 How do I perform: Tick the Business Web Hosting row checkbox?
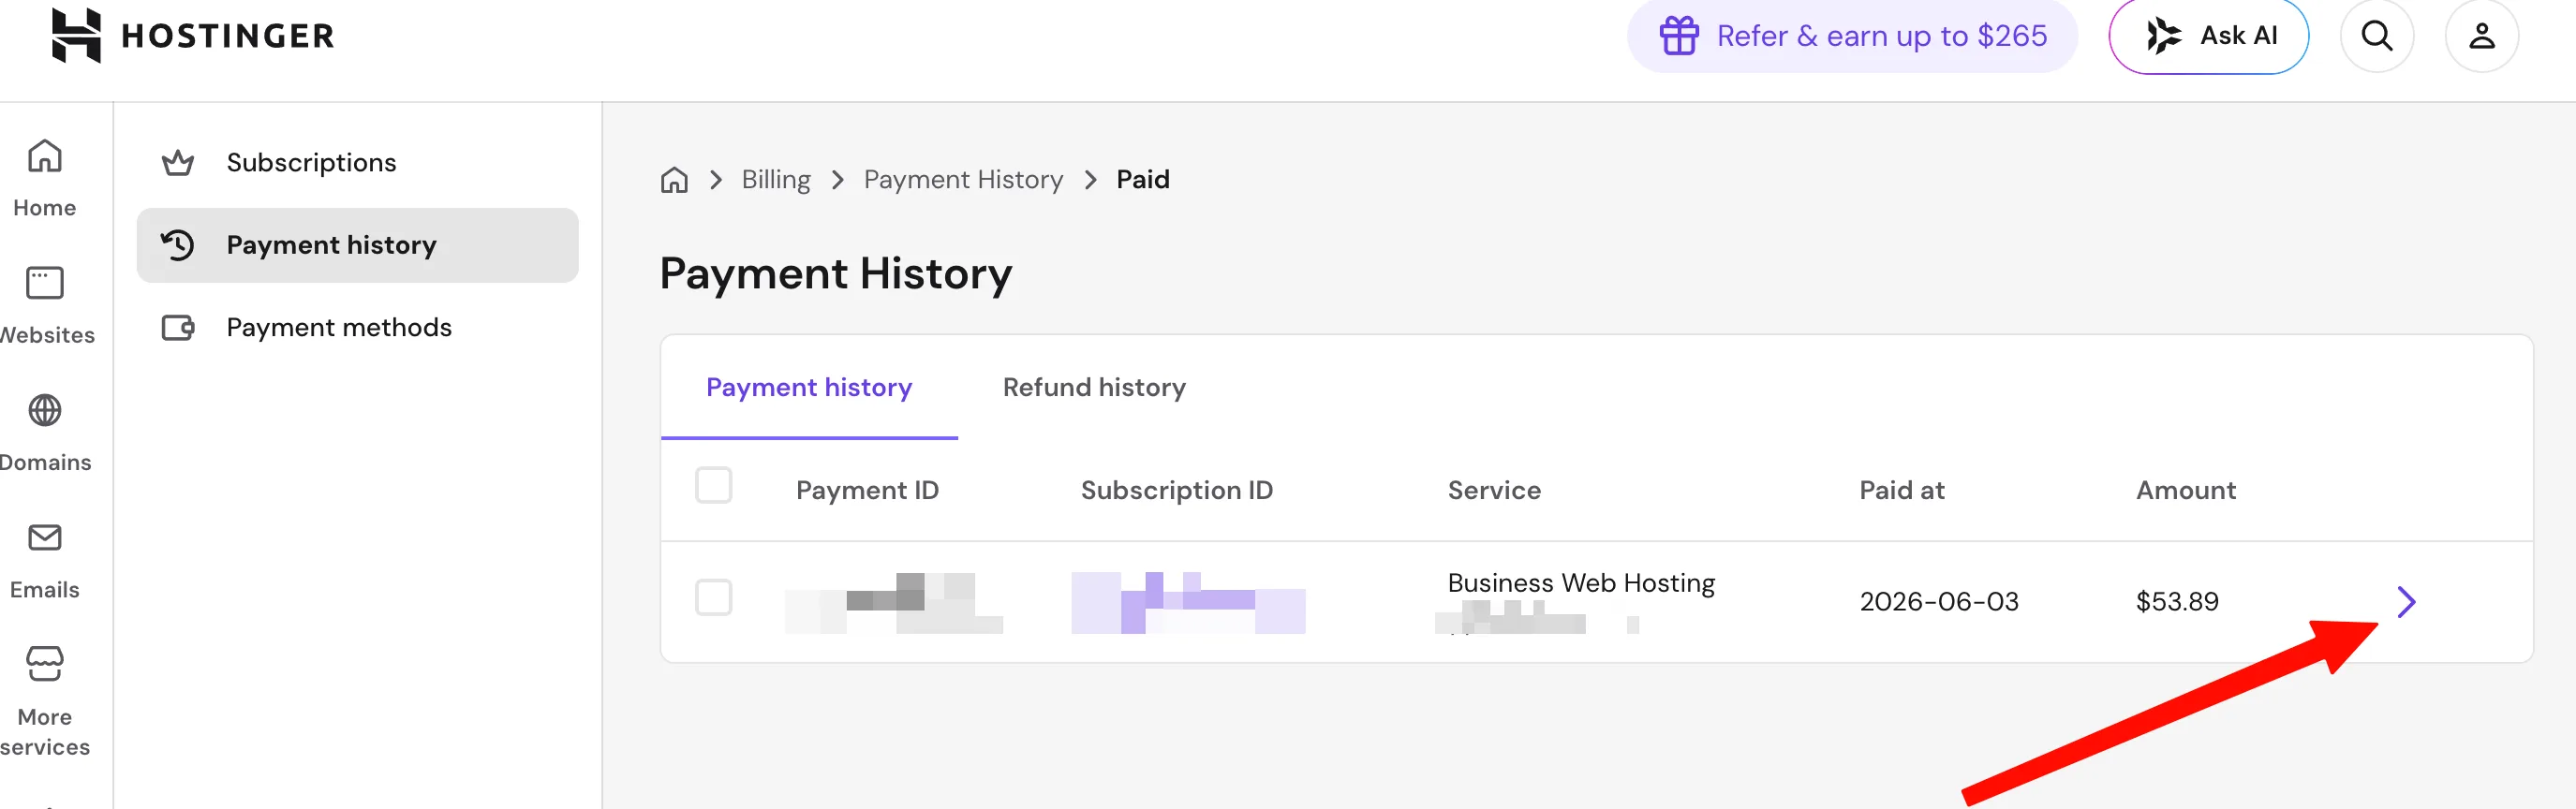point(713,598)
